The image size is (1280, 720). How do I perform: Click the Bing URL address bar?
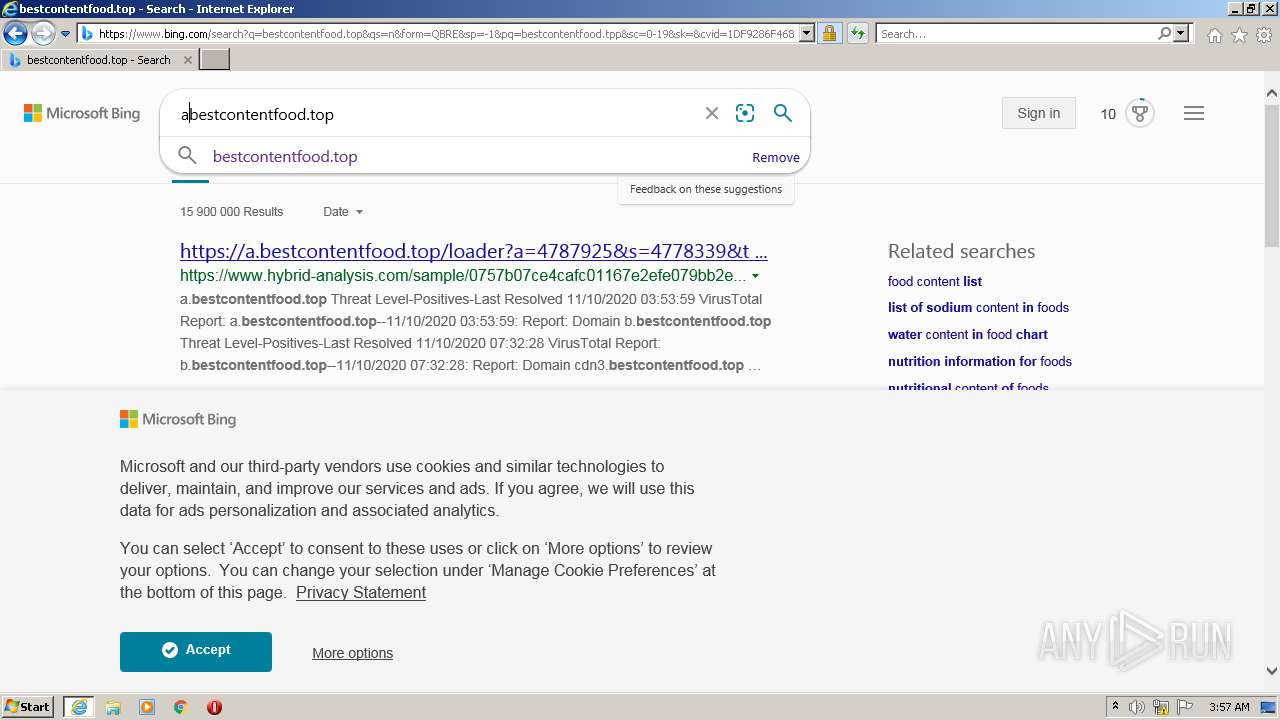pyautogui.click(x=446, y=34)
